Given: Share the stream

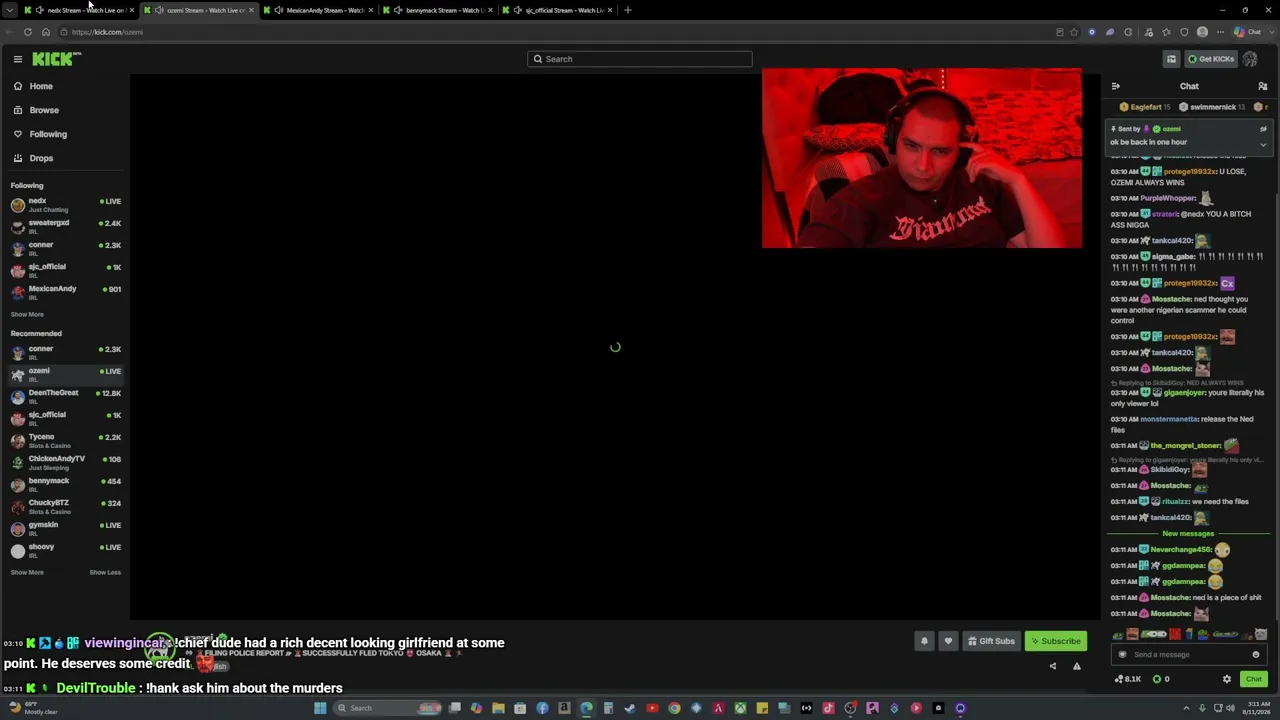Looking at the screenshot, I should 1052,666.
